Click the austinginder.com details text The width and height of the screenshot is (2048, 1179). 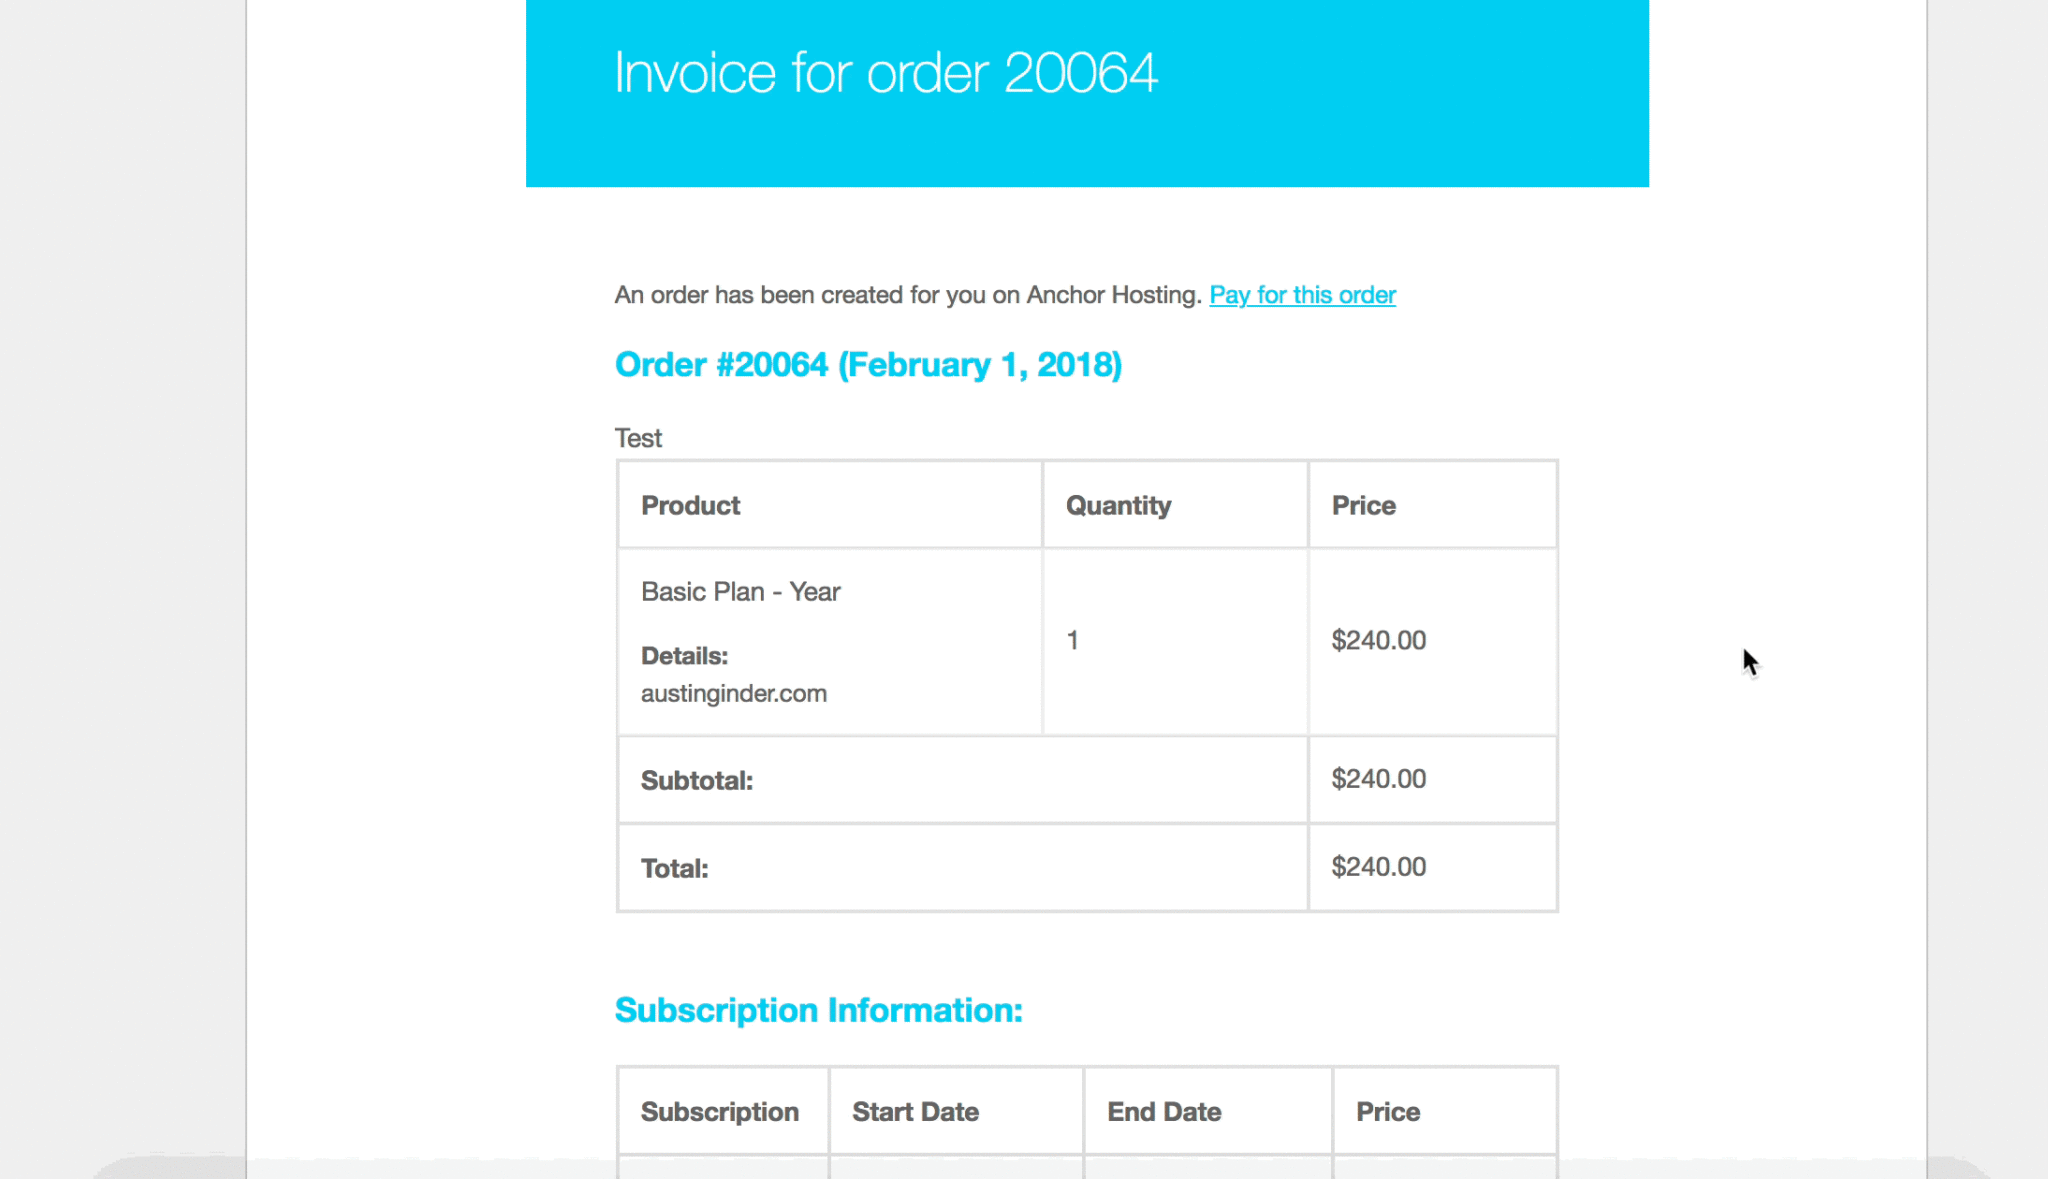(733, 694)
